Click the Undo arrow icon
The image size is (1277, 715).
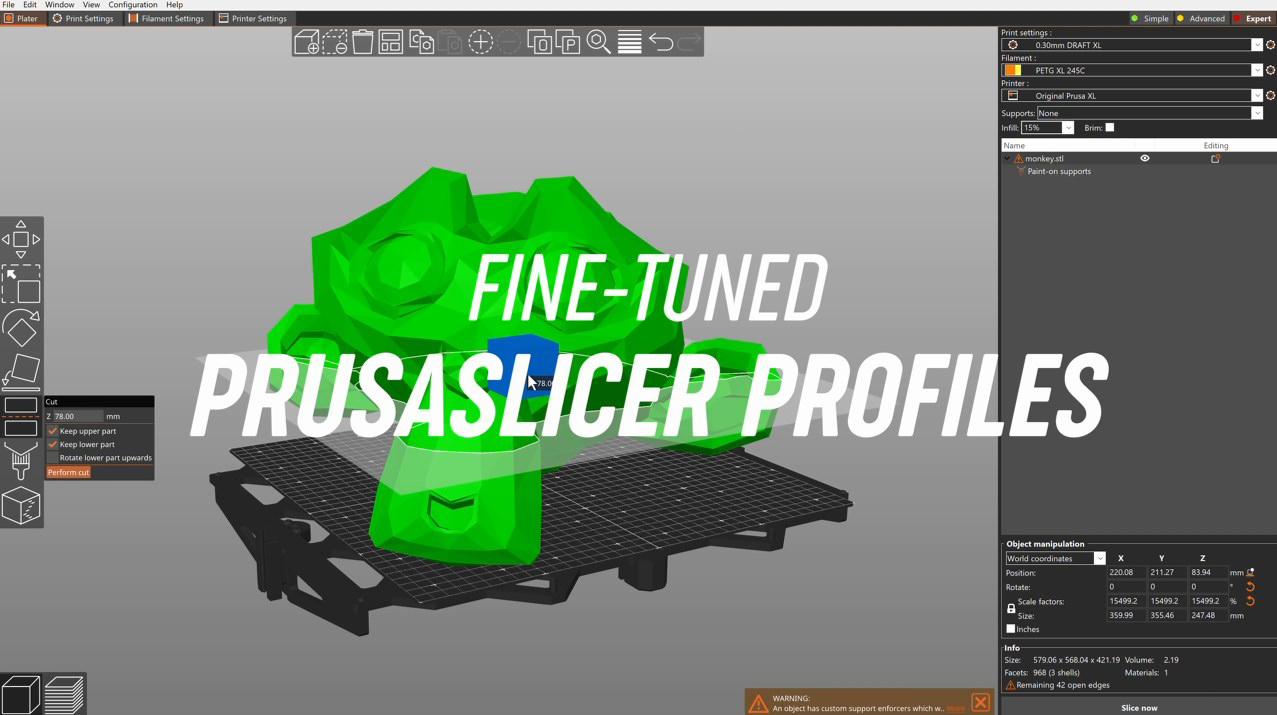coord(661,42)
